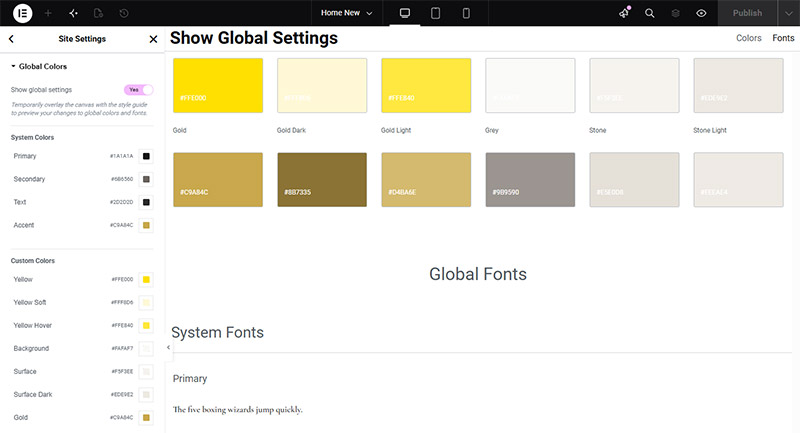Edit the Primary color name field

(24, 156)
